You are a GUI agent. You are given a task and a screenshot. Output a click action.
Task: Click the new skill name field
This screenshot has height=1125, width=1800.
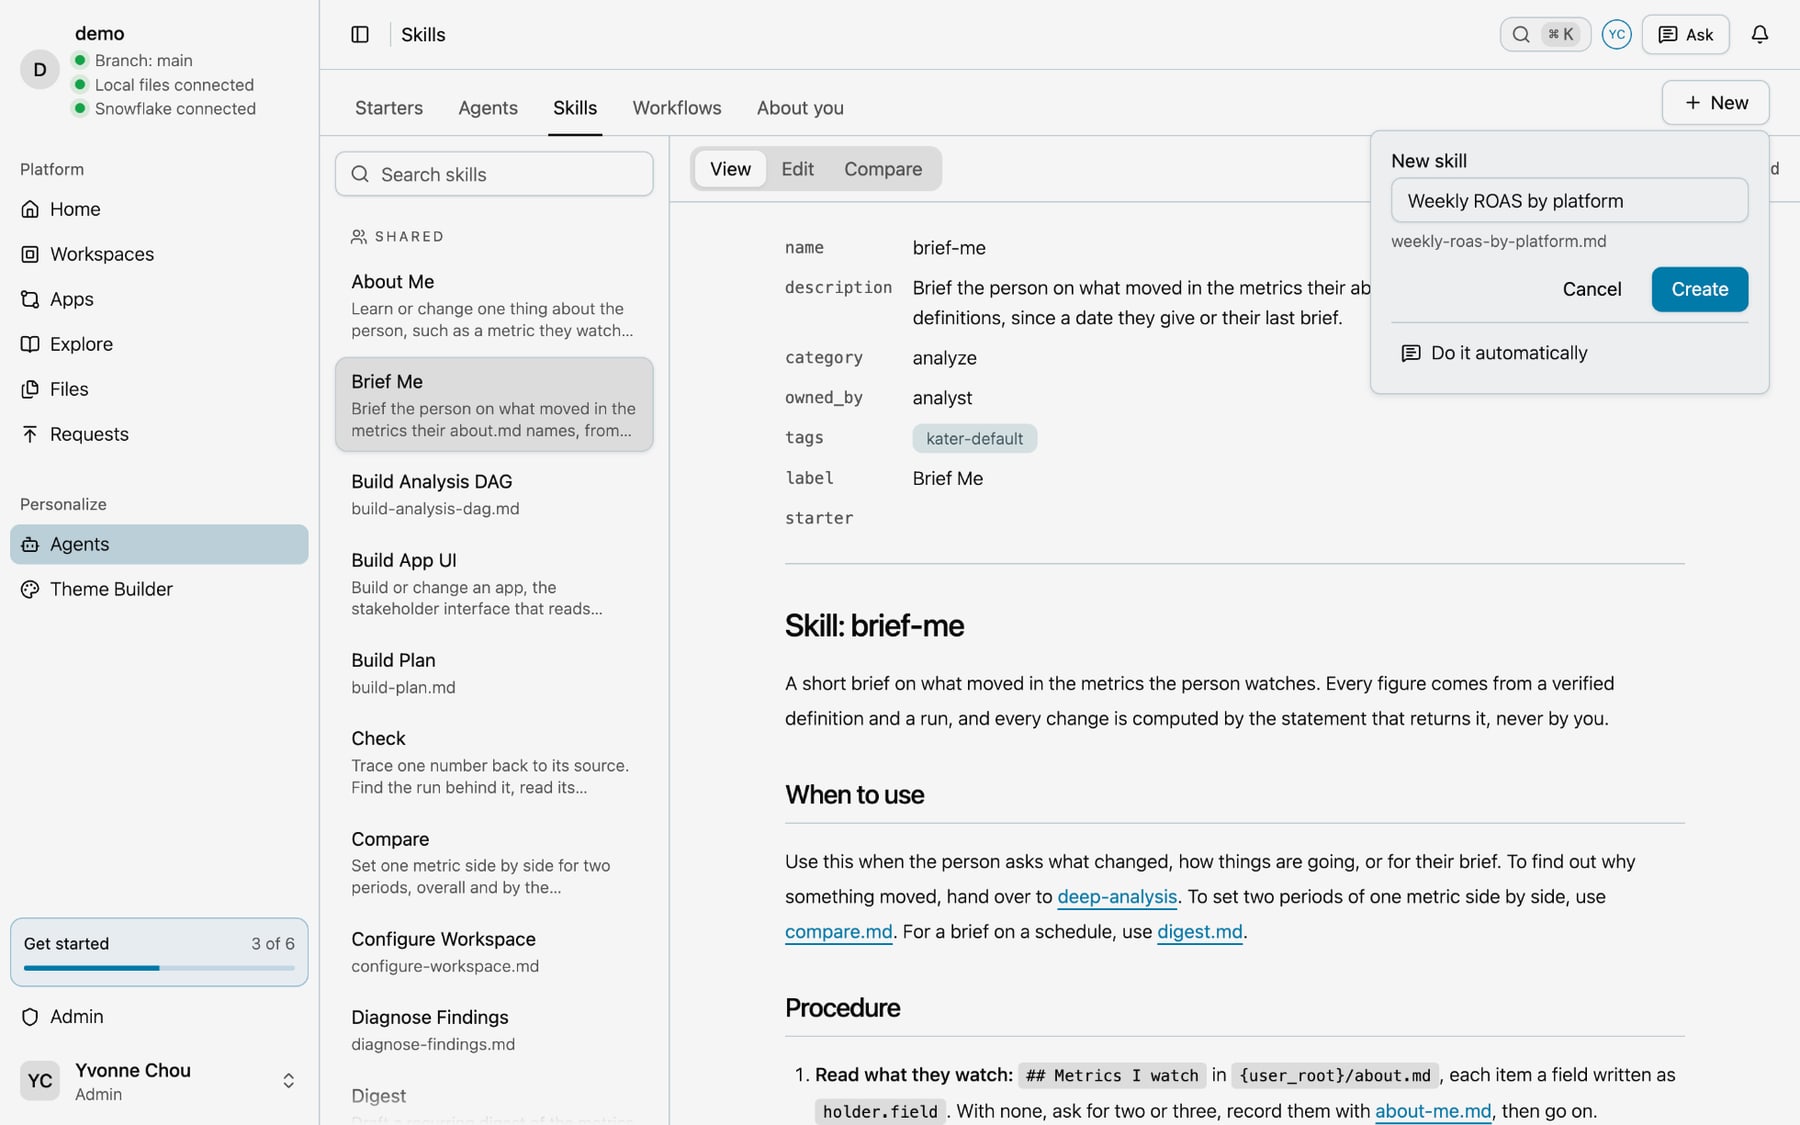[x=1569, y=201]
